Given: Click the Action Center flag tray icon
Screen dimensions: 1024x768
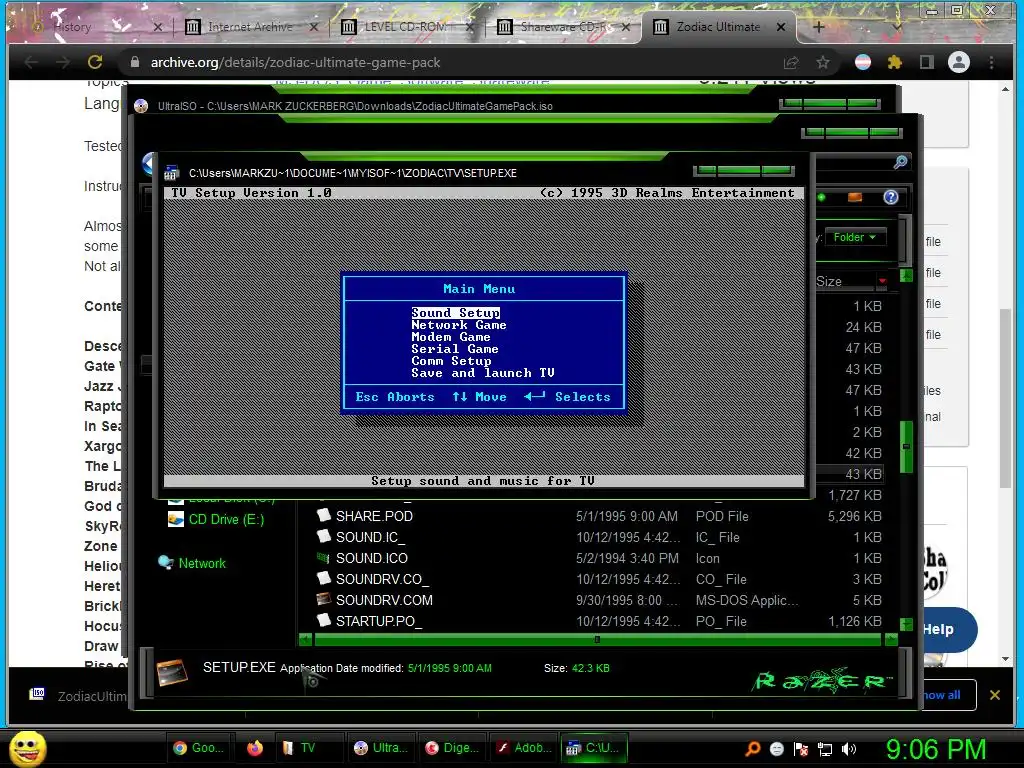Looking at the screenshot, I should [801, 749].
